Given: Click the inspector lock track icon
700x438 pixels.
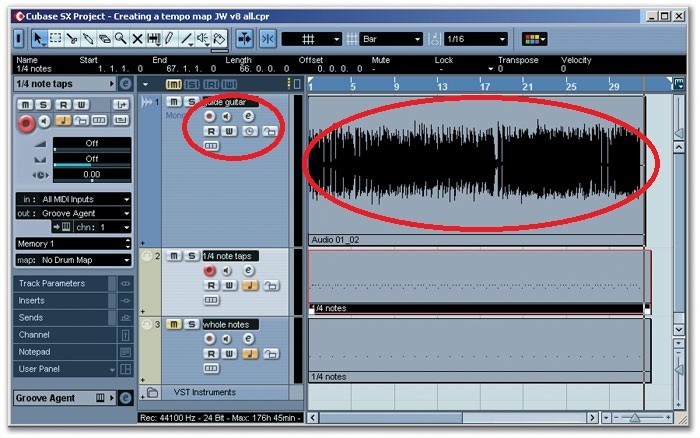Looking at the screenshot, I should pyautogui.click(x=81, y=120).
